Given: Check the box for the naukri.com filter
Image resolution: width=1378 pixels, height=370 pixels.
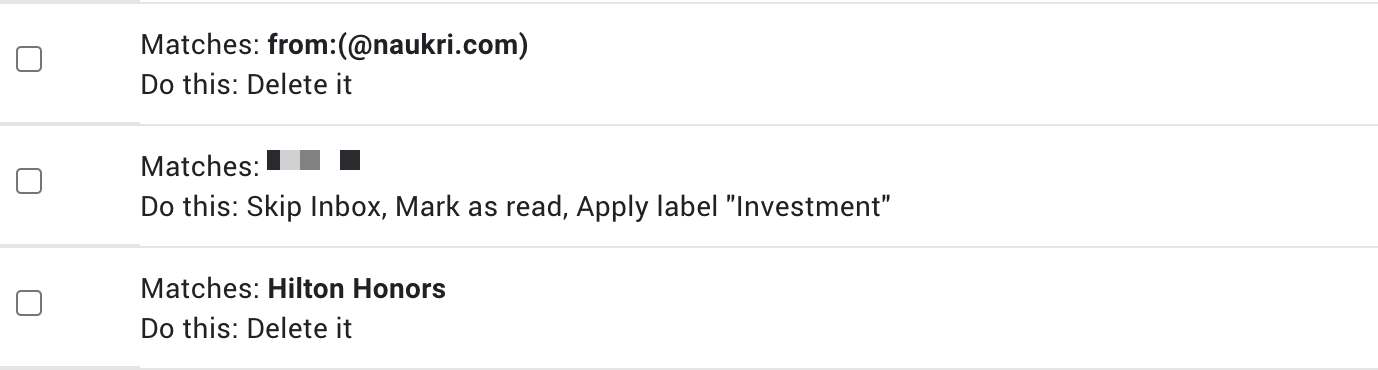Looking at the screenshot, I should (x=29, y=60).
